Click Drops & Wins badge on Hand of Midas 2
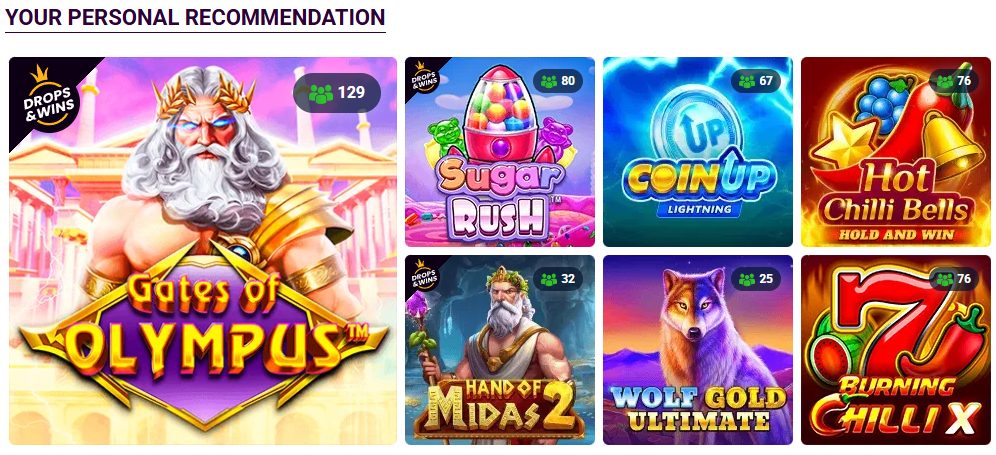Image resolution: width=996 pixels, height=455 pixels. click(x=424, y=275)
